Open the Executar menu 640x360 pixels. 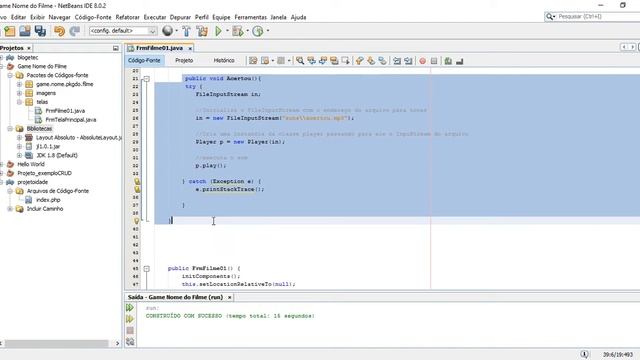click(x=155, y=17)
